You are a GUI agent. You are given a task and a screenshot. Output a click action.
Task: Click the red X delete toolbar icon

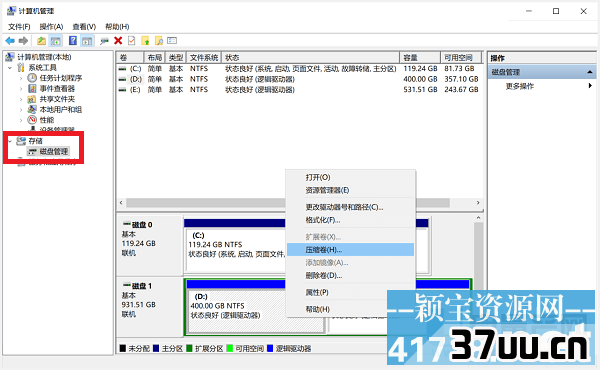tap(118, 41)
